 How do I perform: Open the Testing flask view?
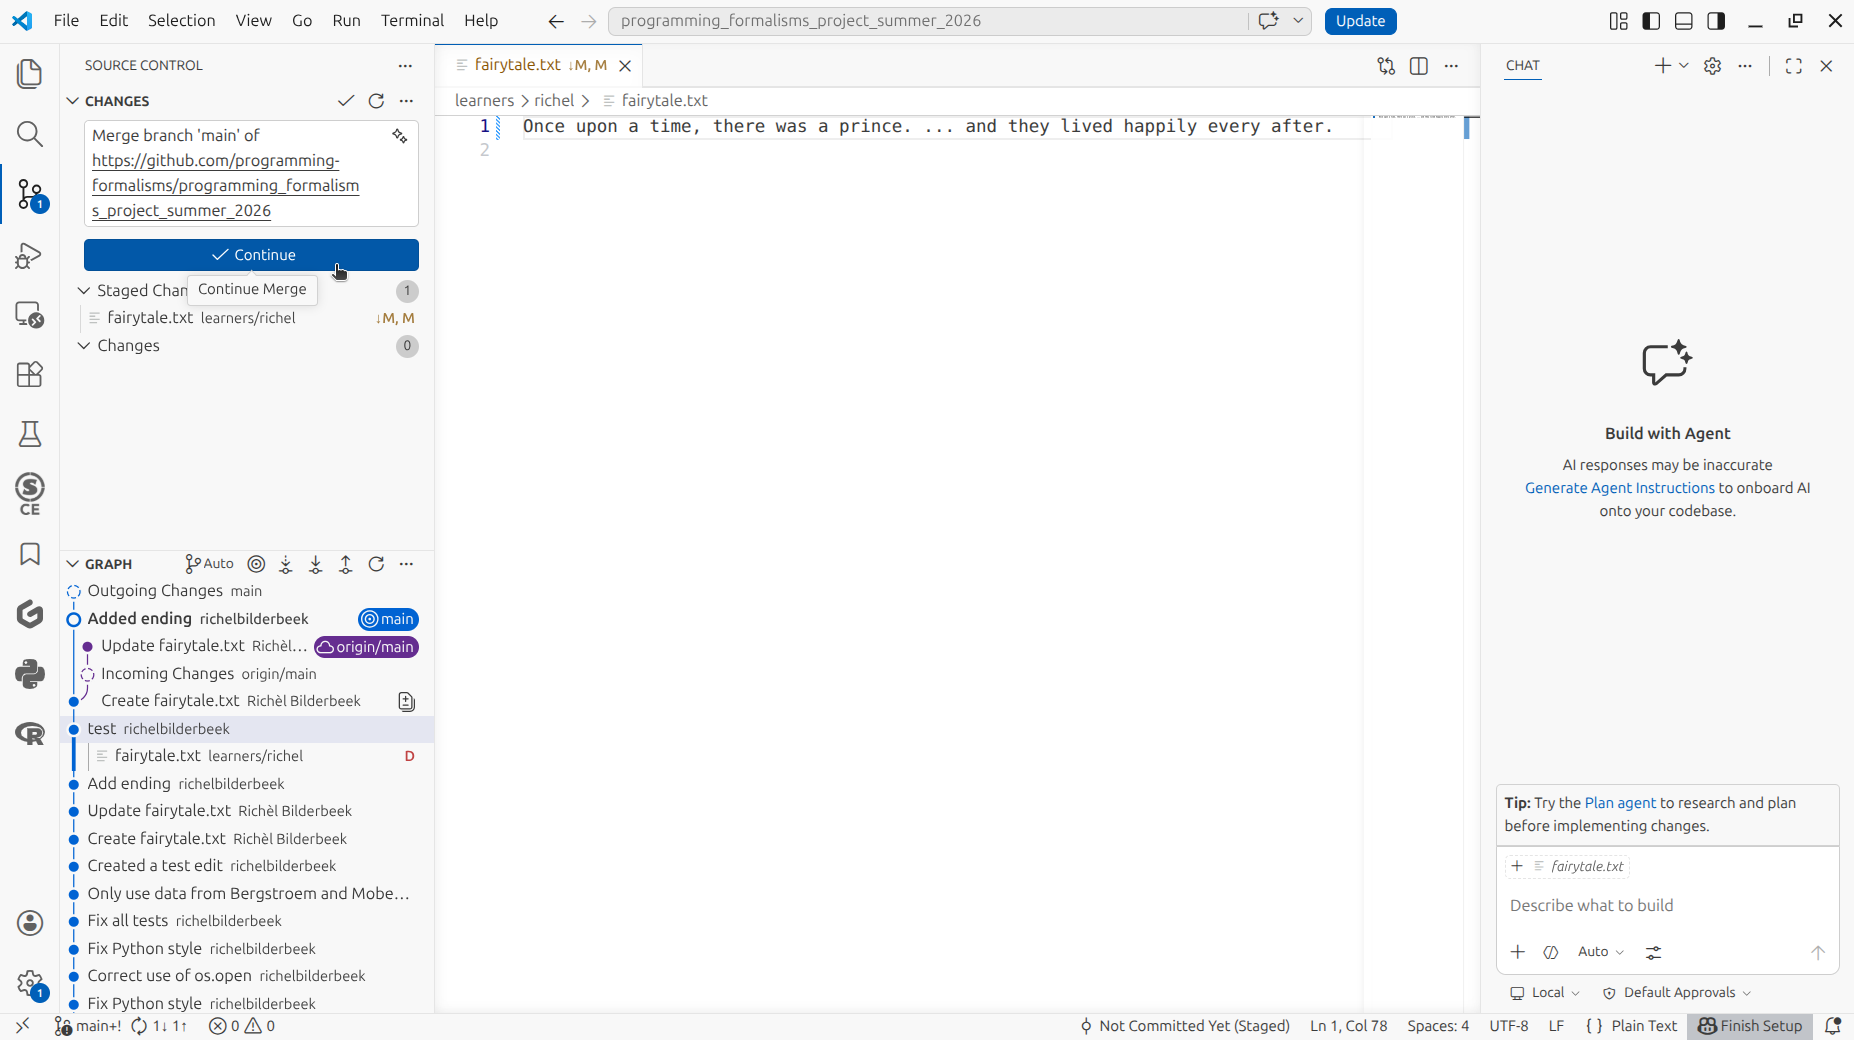pos(30,434)
